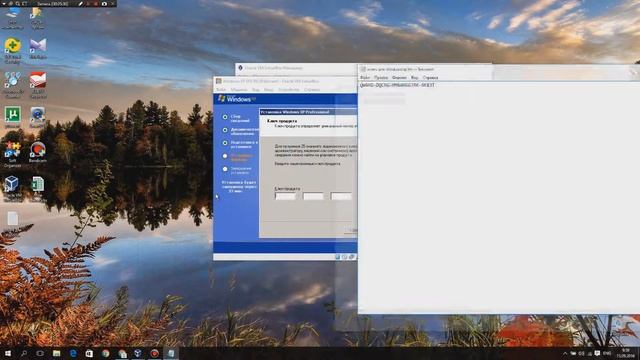Click first setup step indicator in XP installer
Viewport: 640px width, 360px height.
(225, 117)
